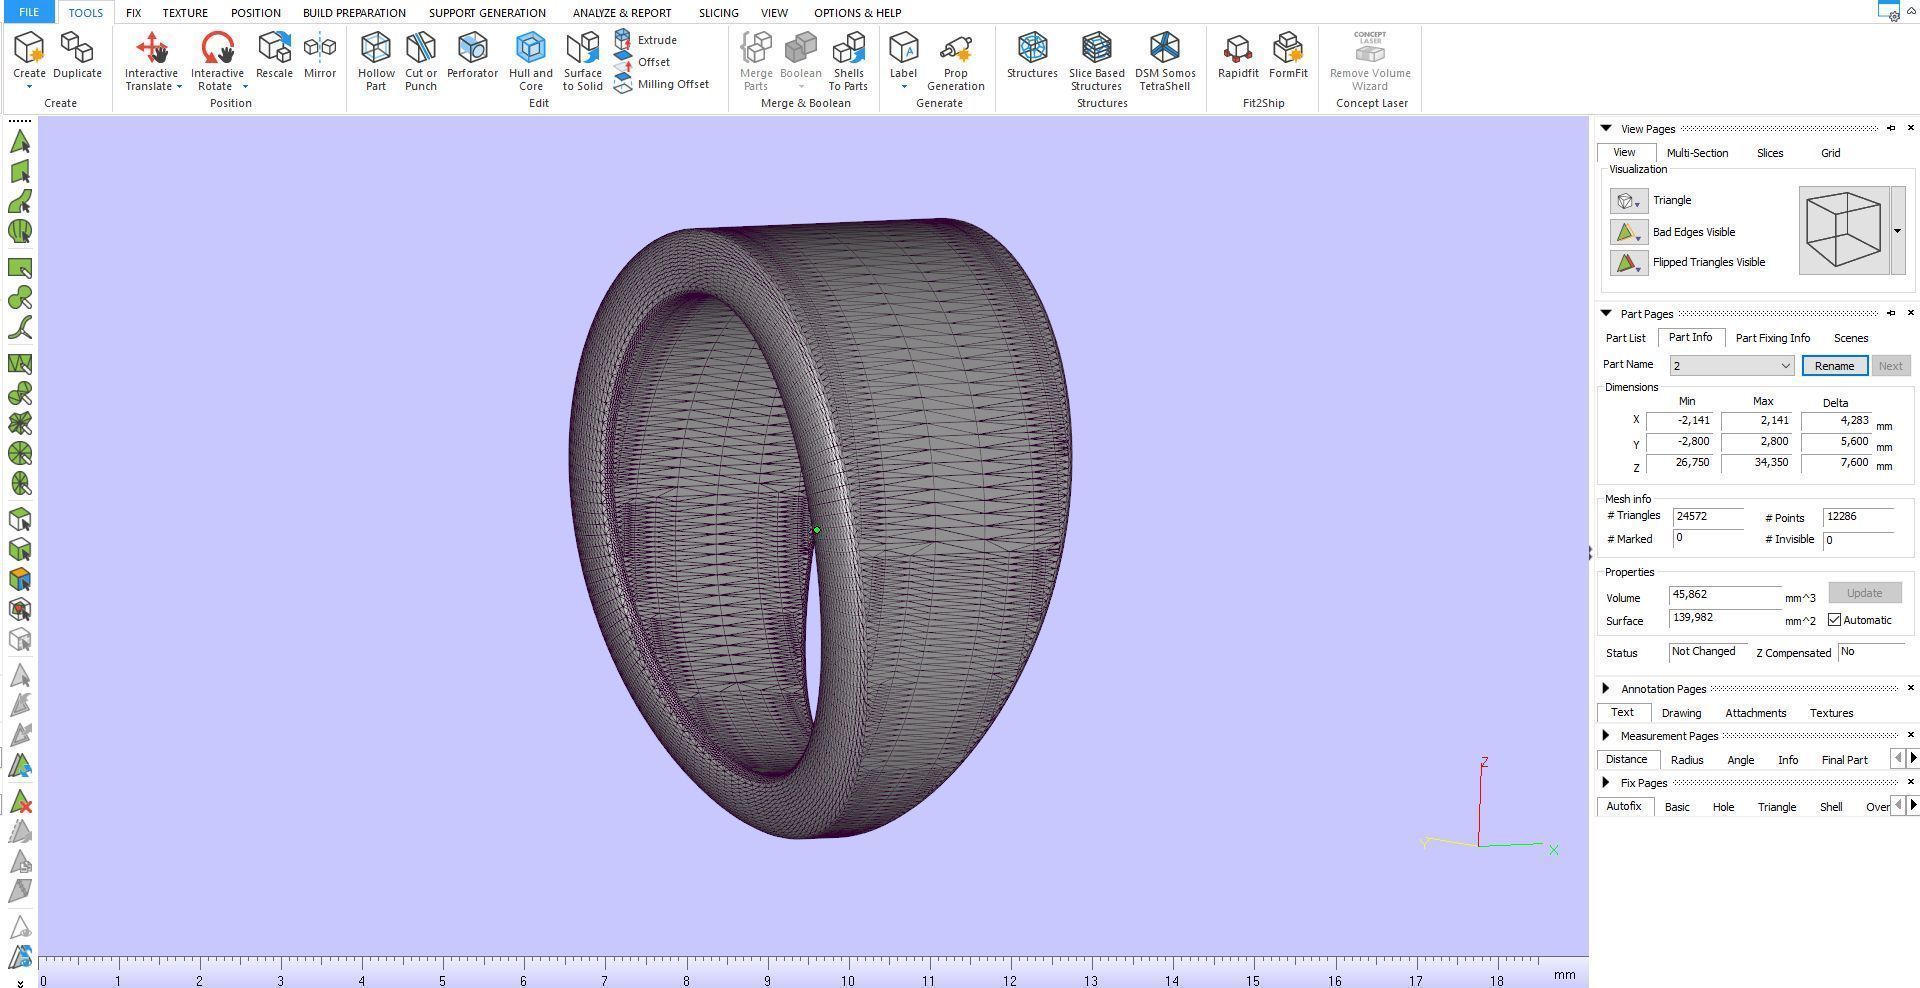The height and width of the screenshot is (988, 1920).
Task: Click the Create part icon
Action: (29, 47)
